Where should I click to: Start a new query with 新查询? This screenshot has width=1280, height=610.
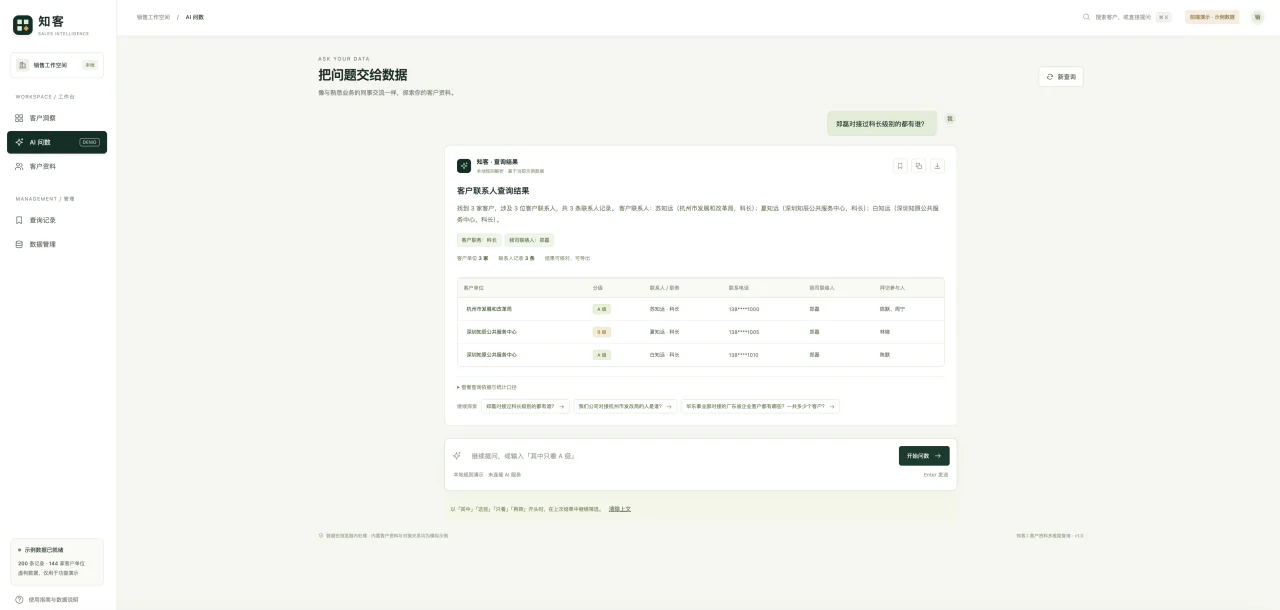[1061, 76]
